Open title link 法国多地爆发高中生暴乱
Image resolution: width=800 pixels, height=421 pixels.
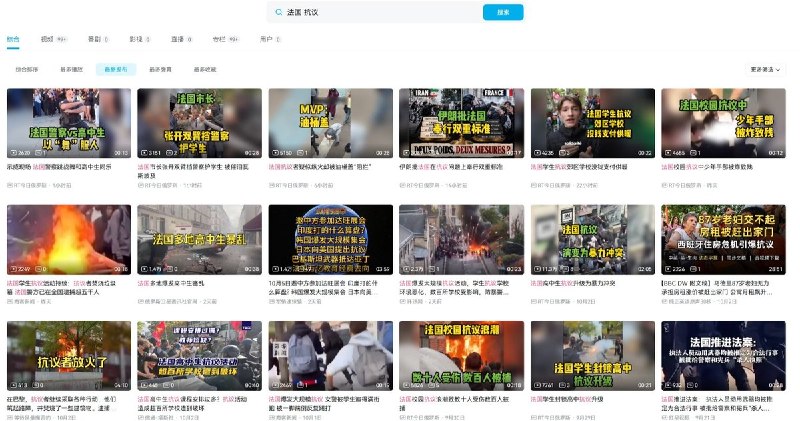[x=171, y=283]
